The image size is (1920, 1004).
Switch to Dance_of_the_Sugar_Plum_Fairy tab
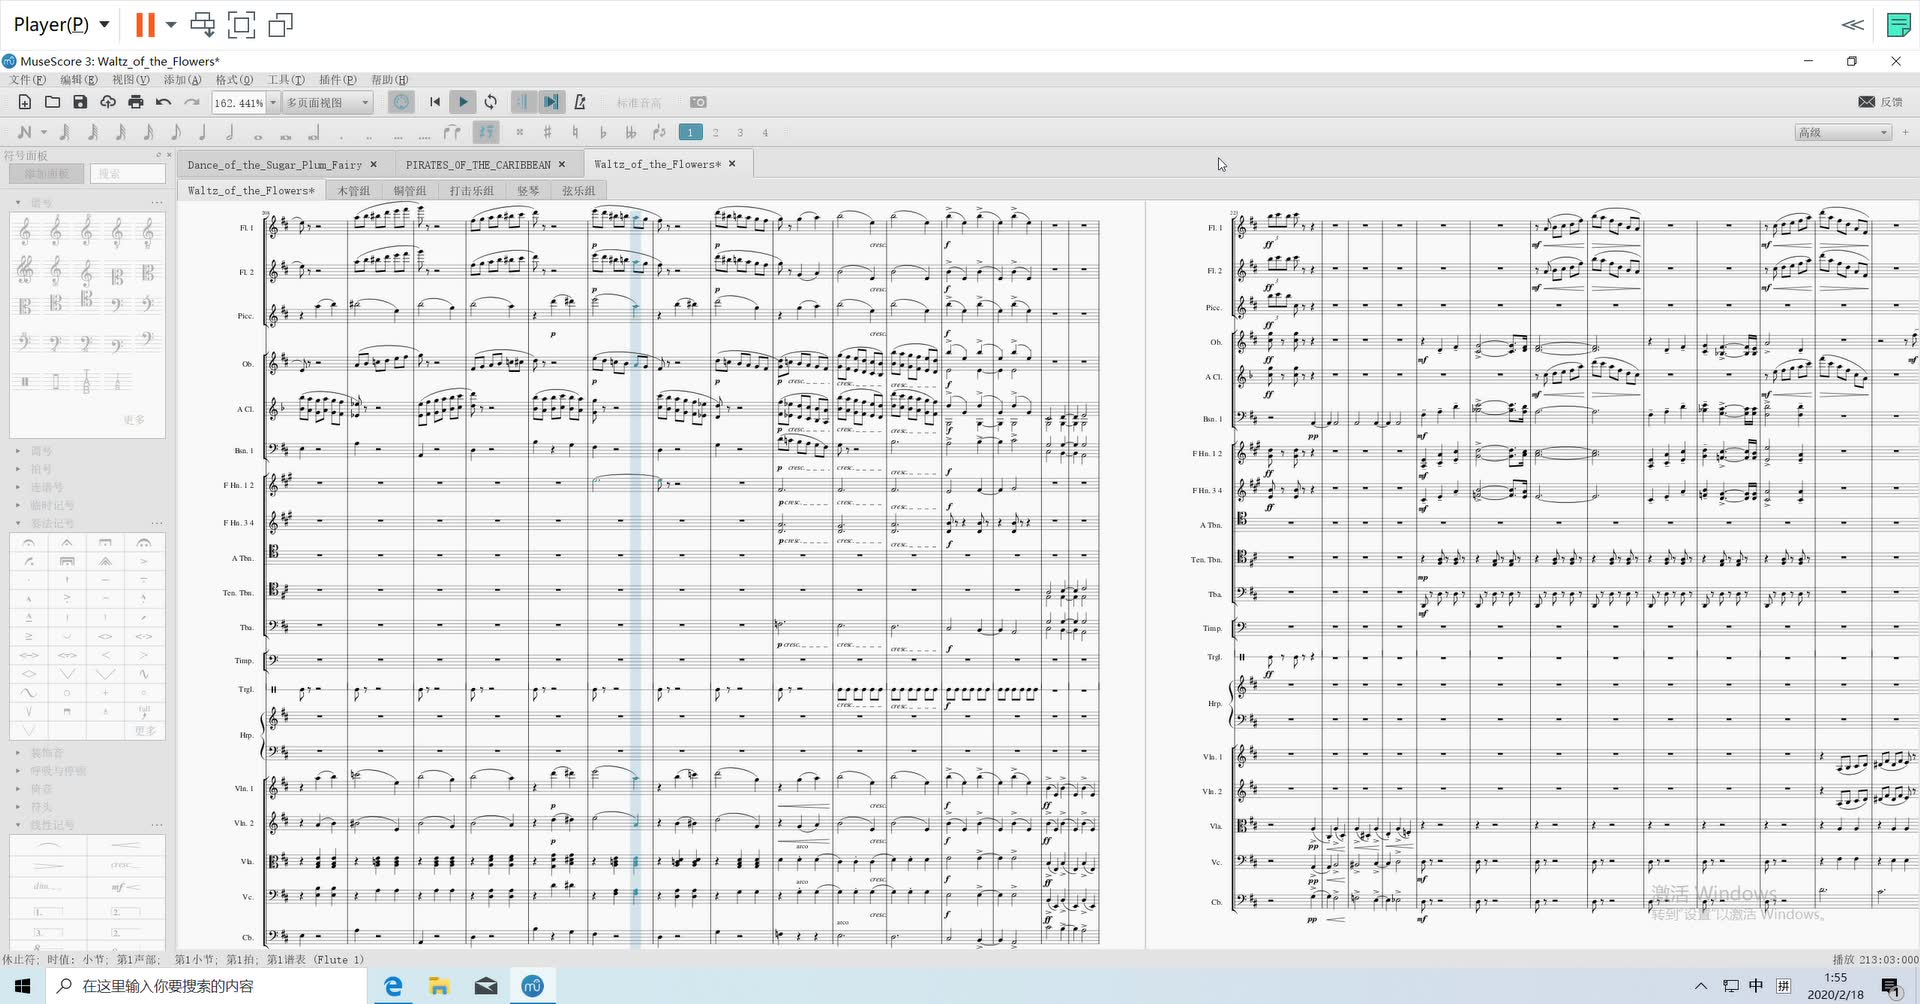pyautogui.click(x=275, y=164)
